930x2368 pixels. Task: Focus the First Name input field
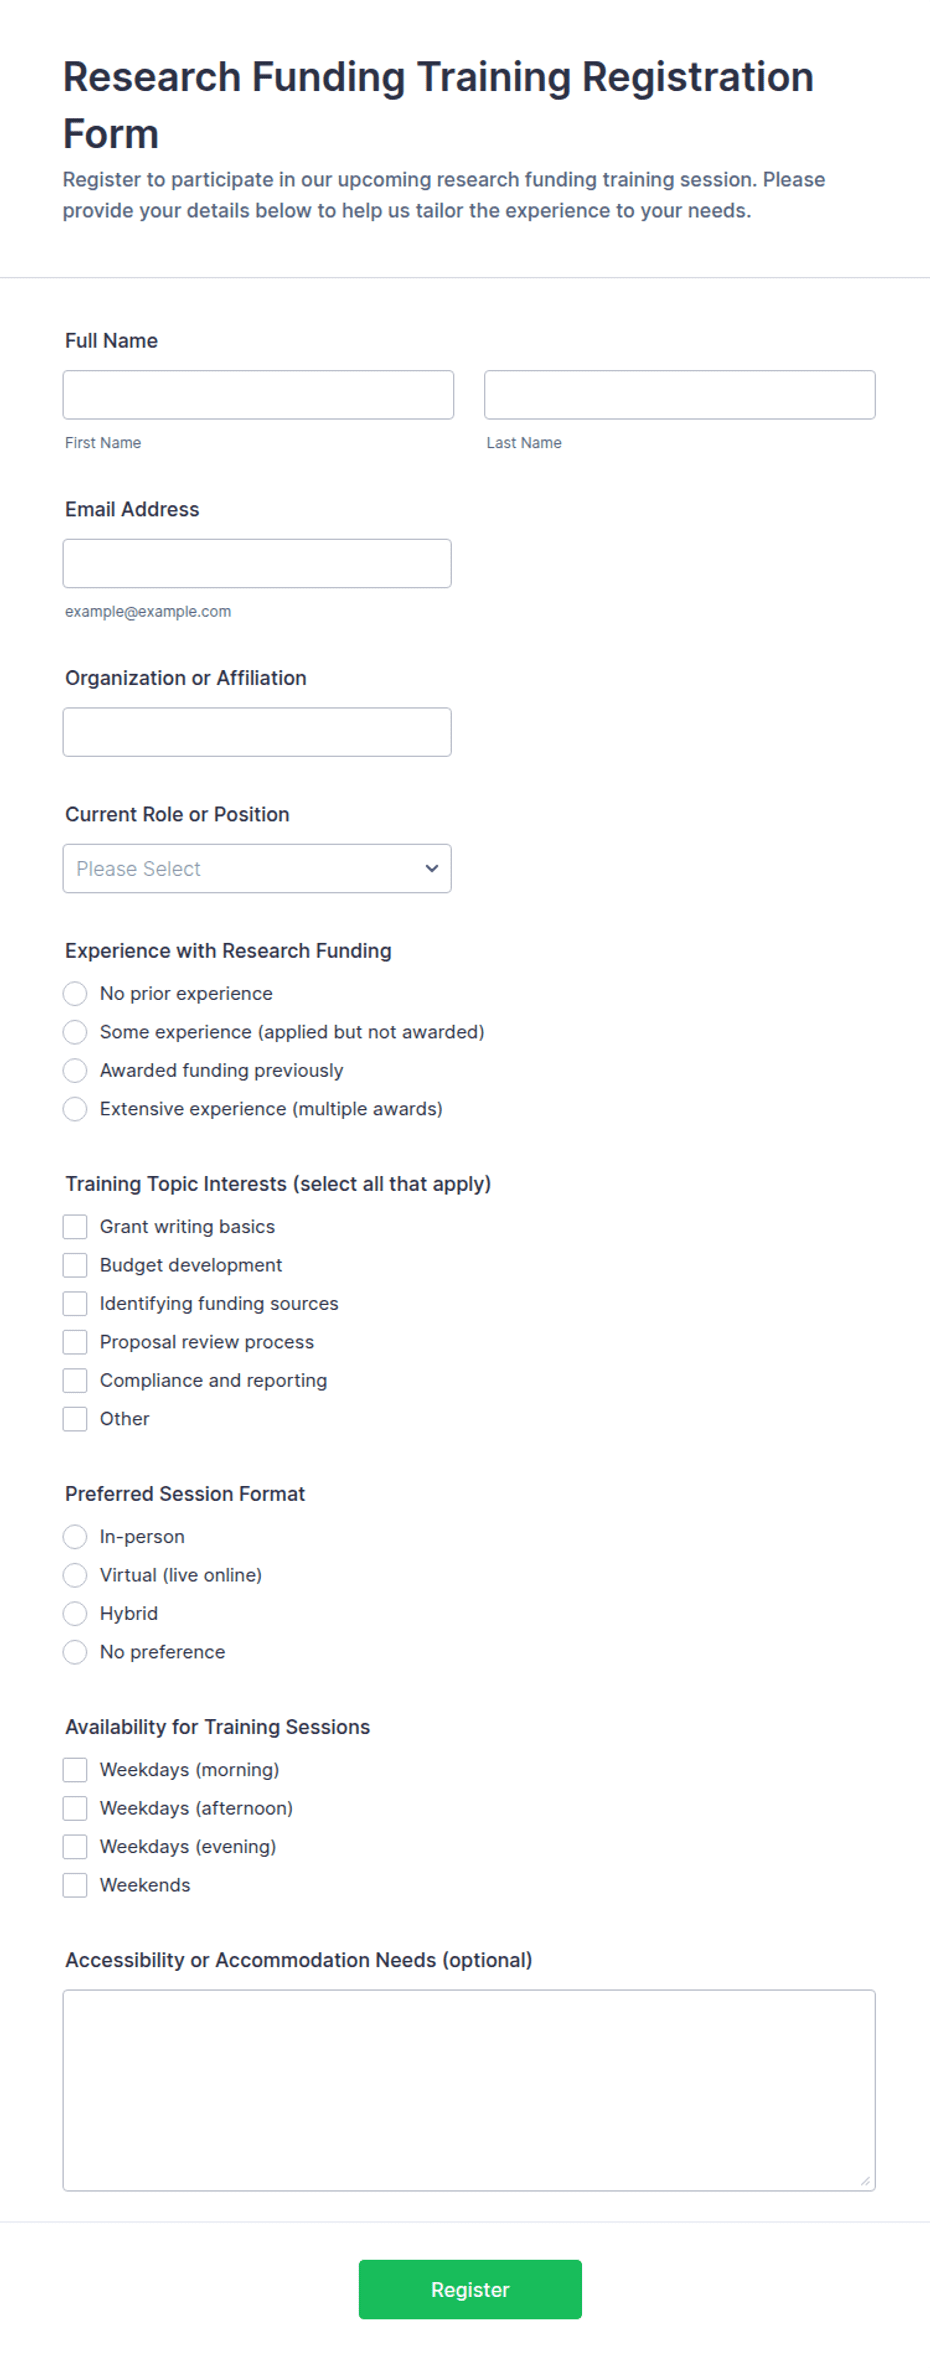coord(258,395)
